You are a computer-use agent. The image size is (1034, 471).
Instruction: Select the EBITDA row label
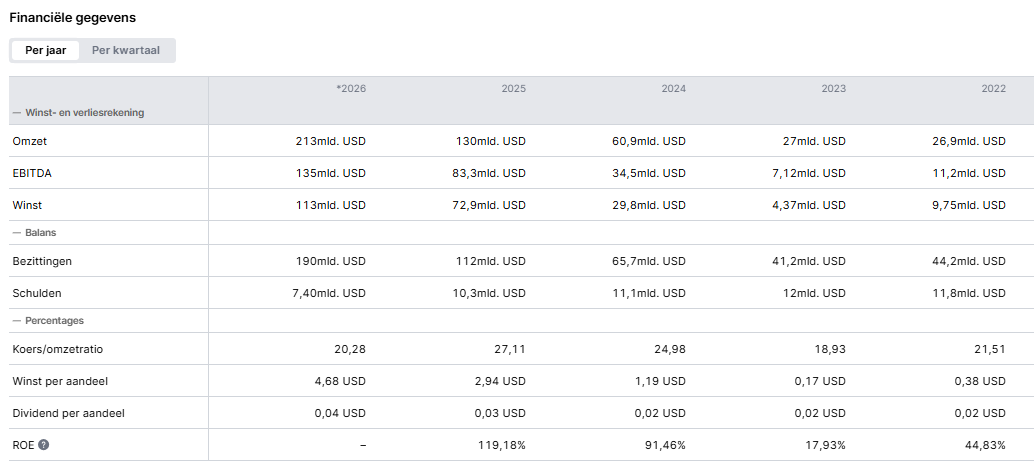point(31,173)
